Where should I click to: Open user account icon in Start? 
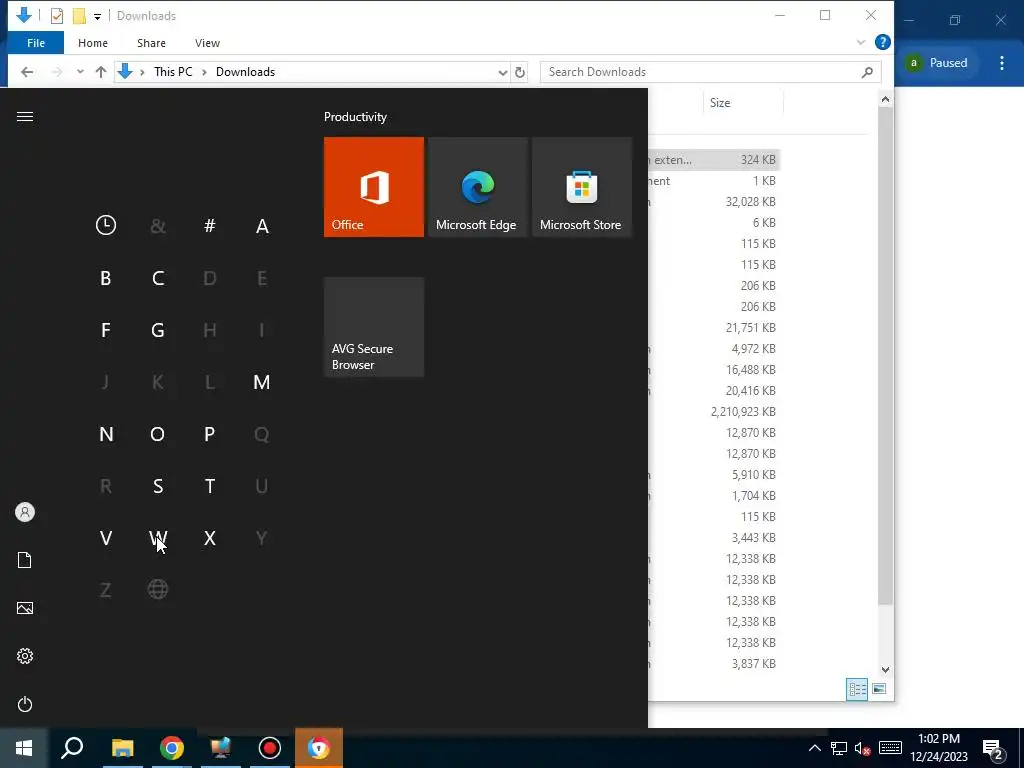(25, 512)
